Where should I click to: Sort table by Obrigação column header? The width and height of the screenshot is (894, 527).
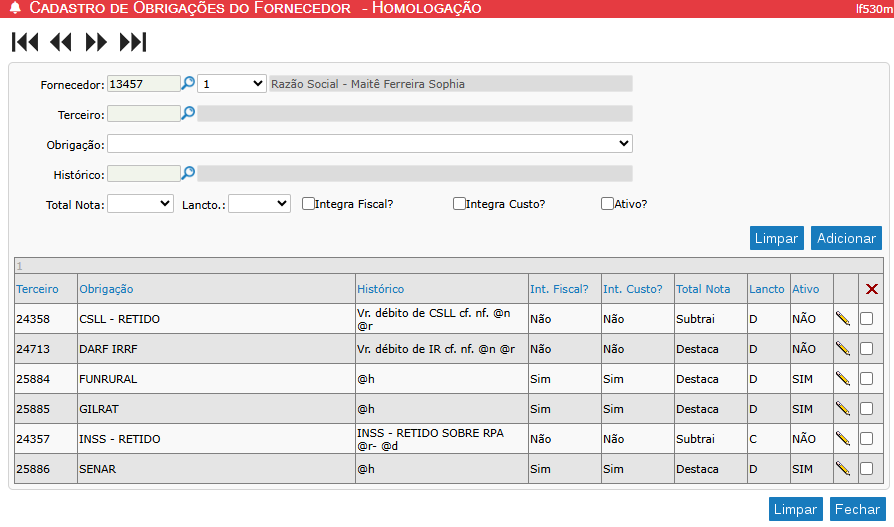(106, 289)
